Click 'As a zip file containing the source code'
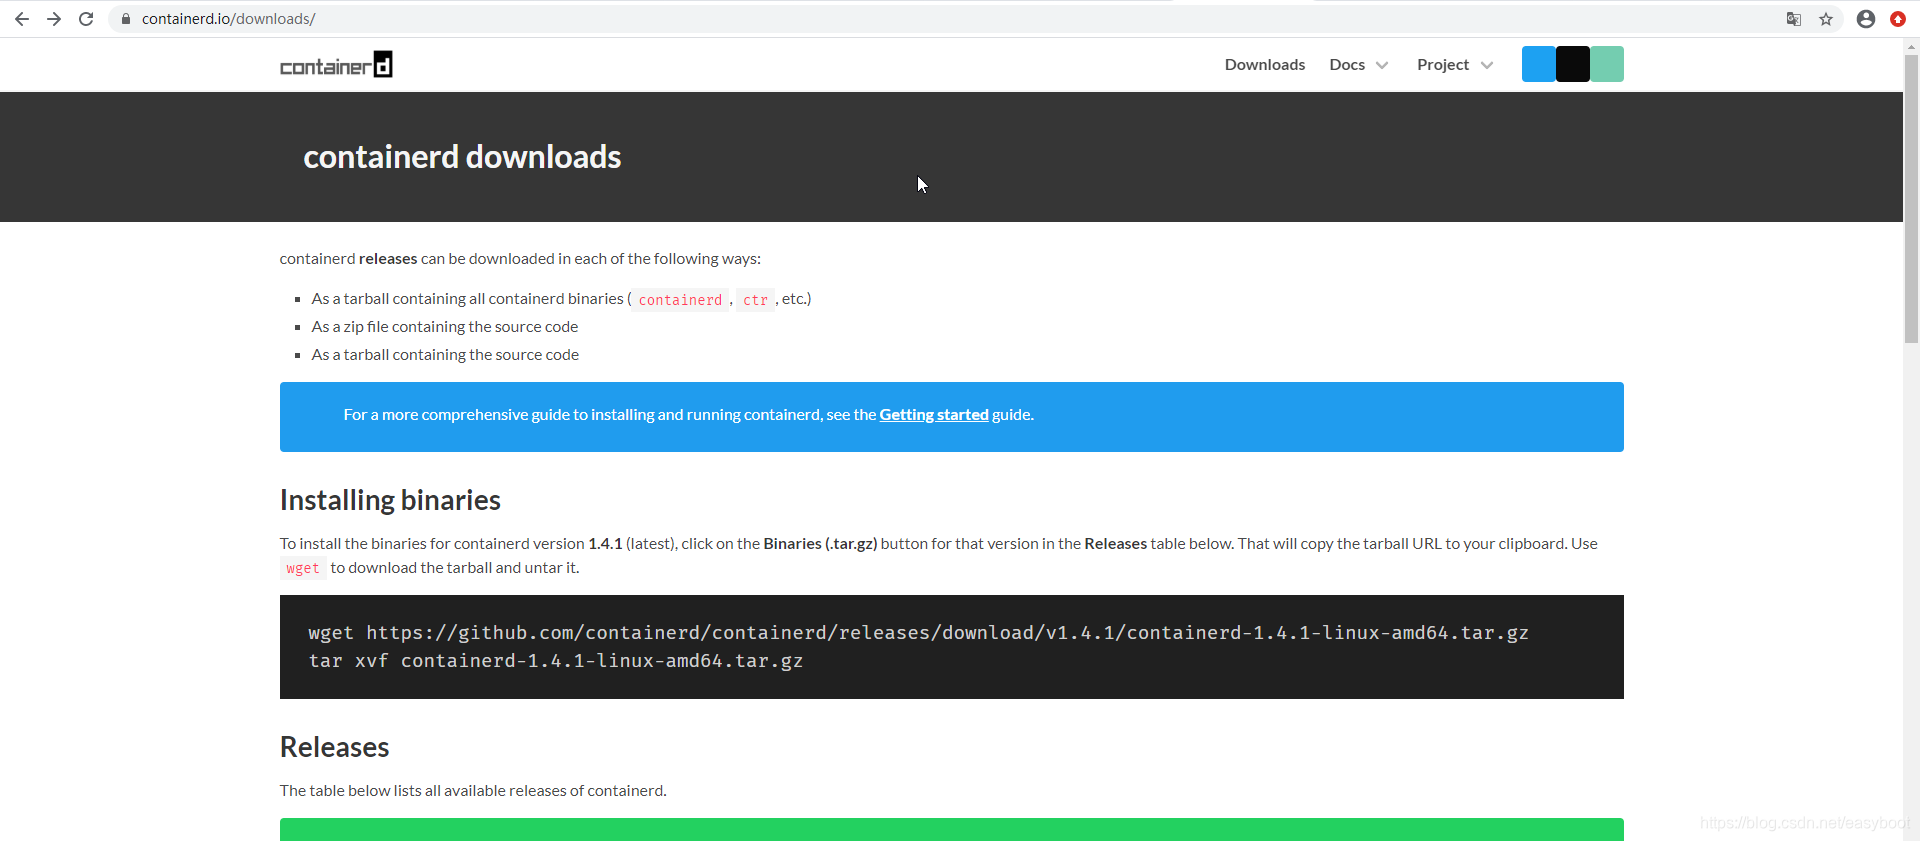The image size is (1920, 841). pos(445,327)
